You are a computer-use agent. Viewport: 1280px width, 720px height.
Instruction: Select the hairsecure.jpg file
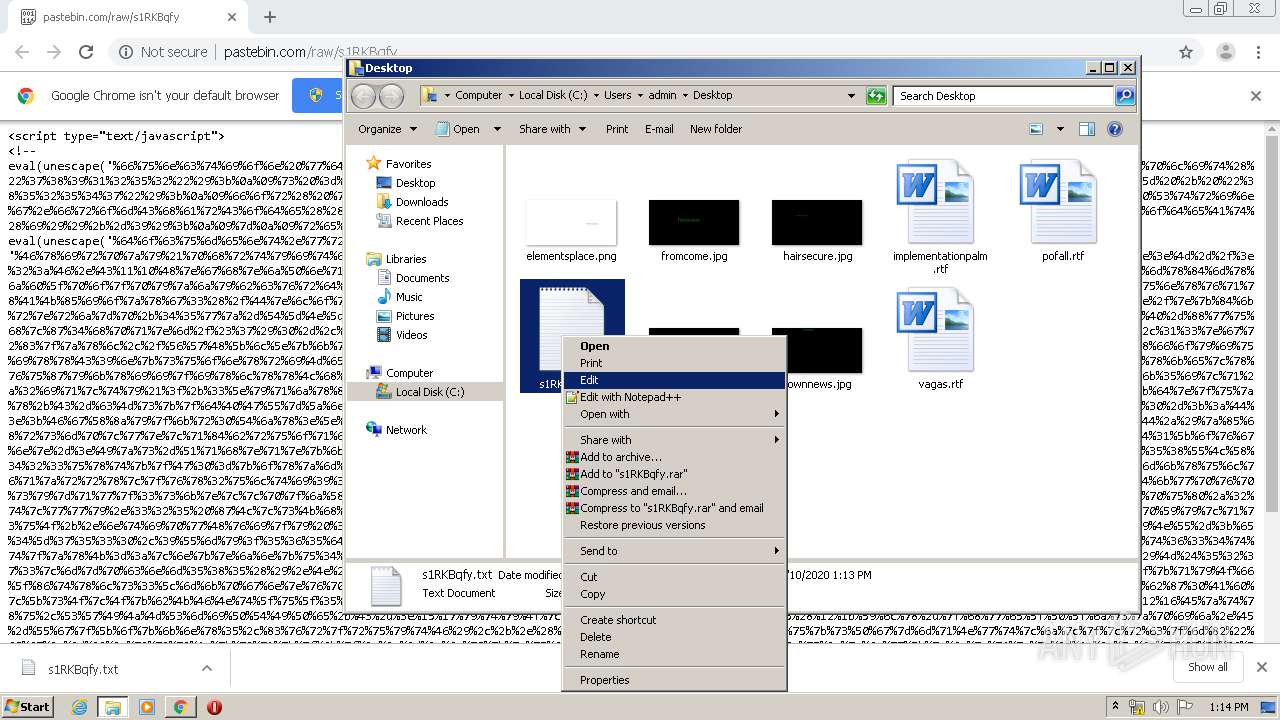point(817,222)
